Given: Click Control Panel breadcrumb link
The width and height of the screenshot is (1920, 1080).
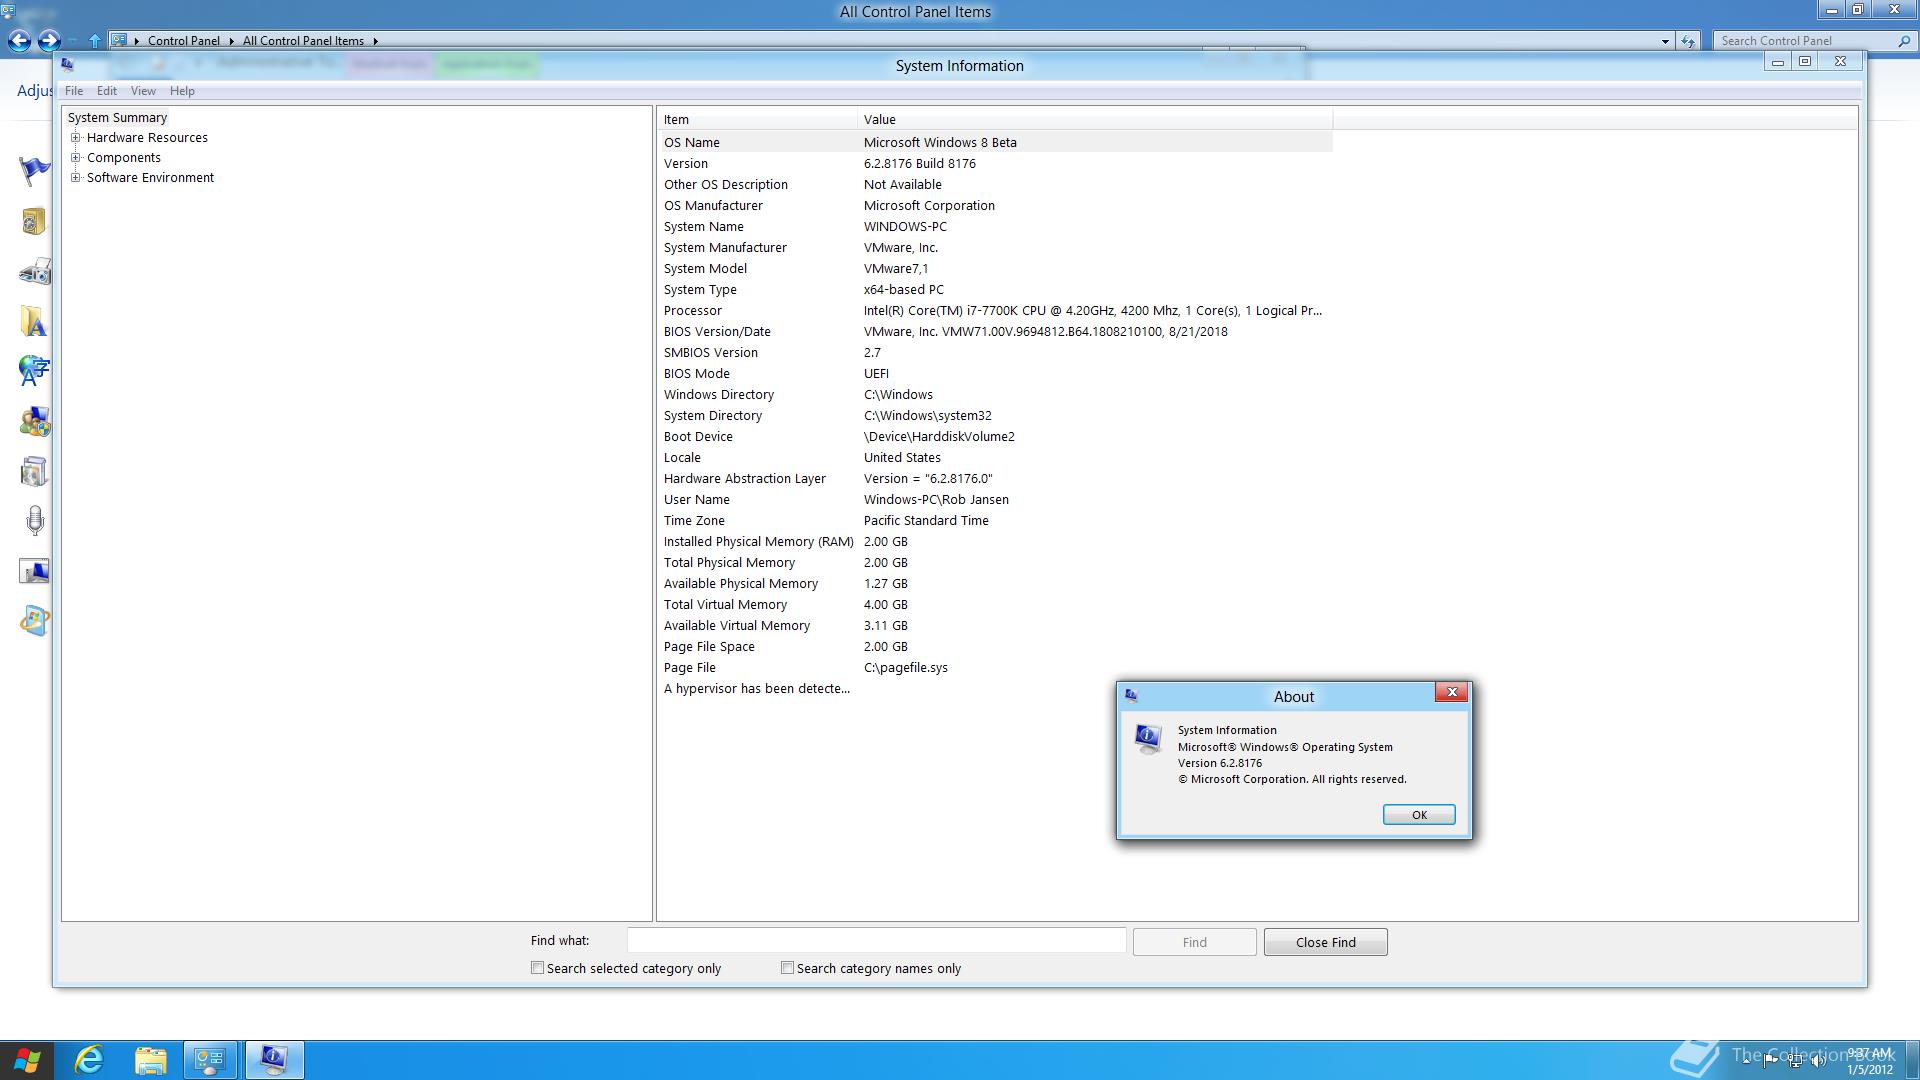Looking at the screenshot, I should coord(184,41).
